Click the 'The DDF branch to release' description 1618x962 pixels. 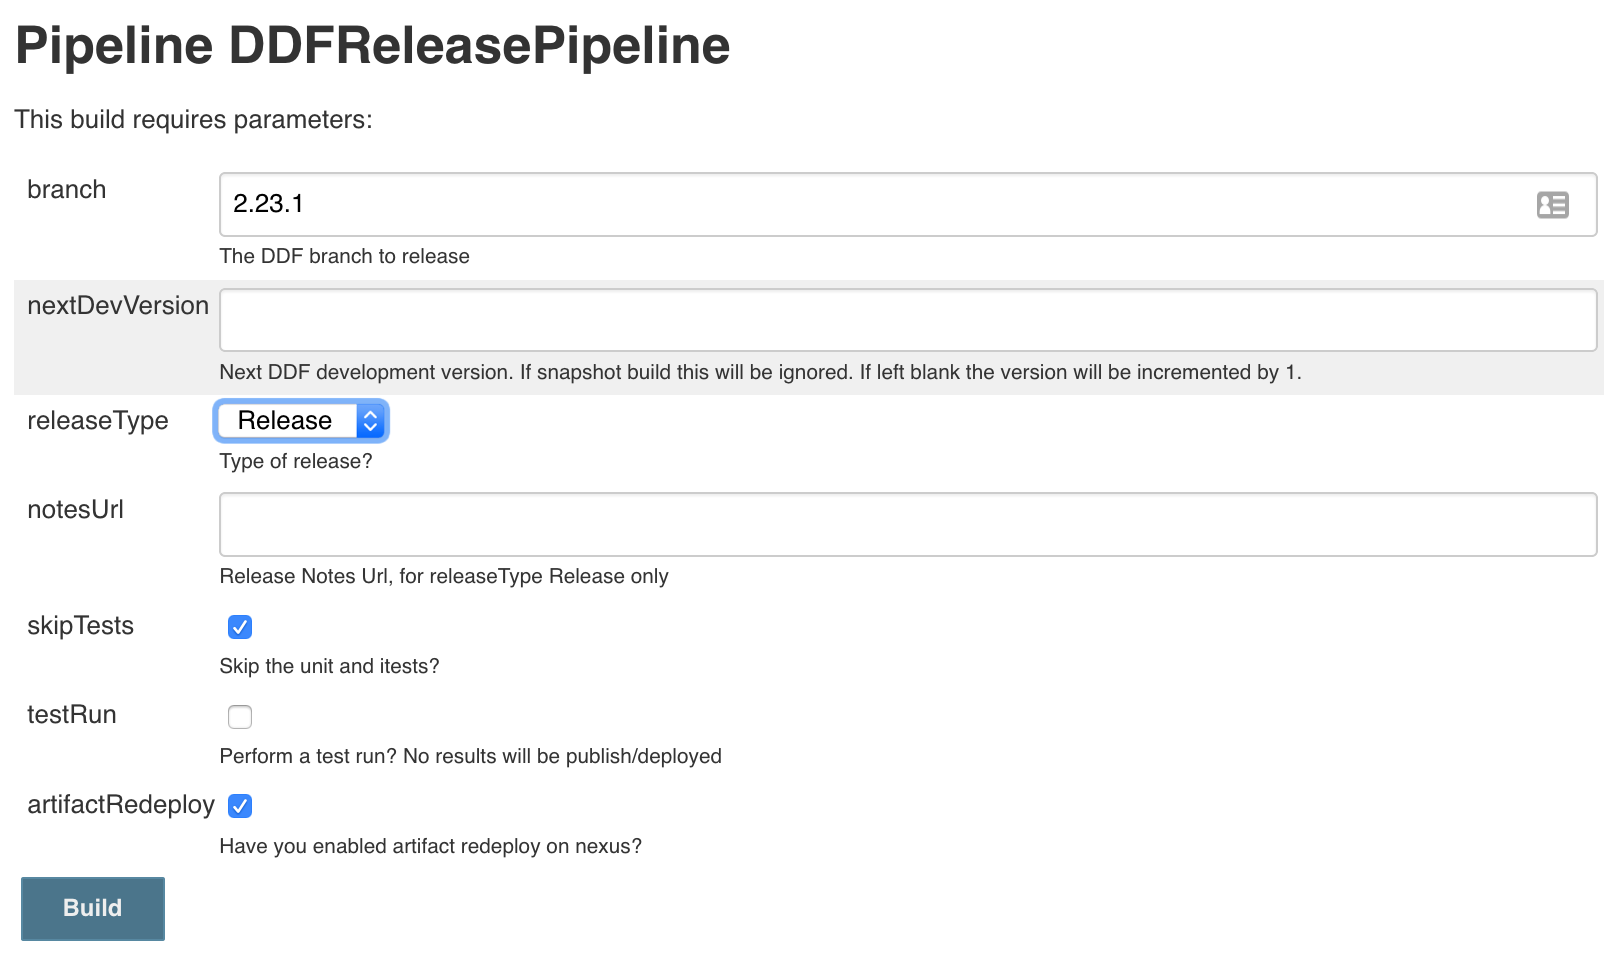[345, 257]
